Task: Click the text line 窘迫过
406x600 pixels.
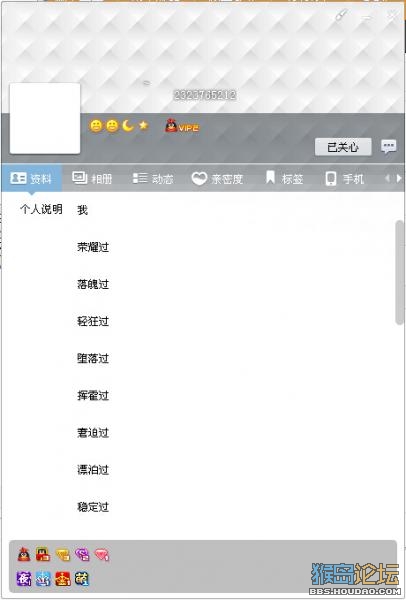Action: (93, 432)
